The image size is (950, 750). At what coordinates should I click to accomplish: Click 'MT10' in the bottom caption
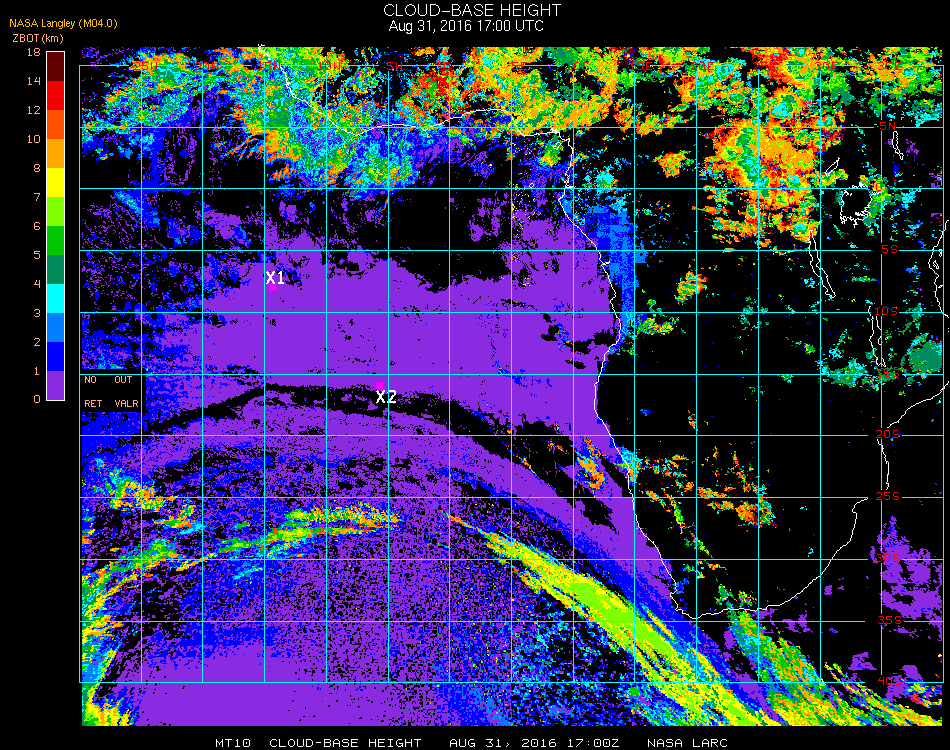tap(233, 743)
